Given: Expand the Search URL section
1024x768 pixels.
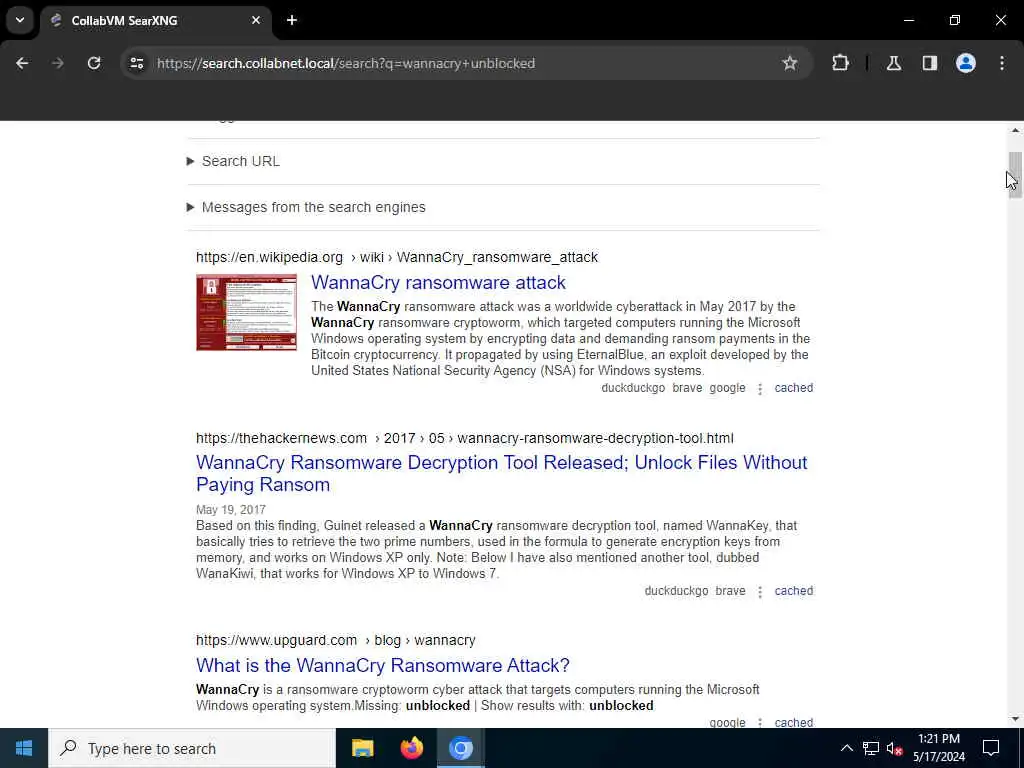Looking at the screenshot, I should [233, 161].
